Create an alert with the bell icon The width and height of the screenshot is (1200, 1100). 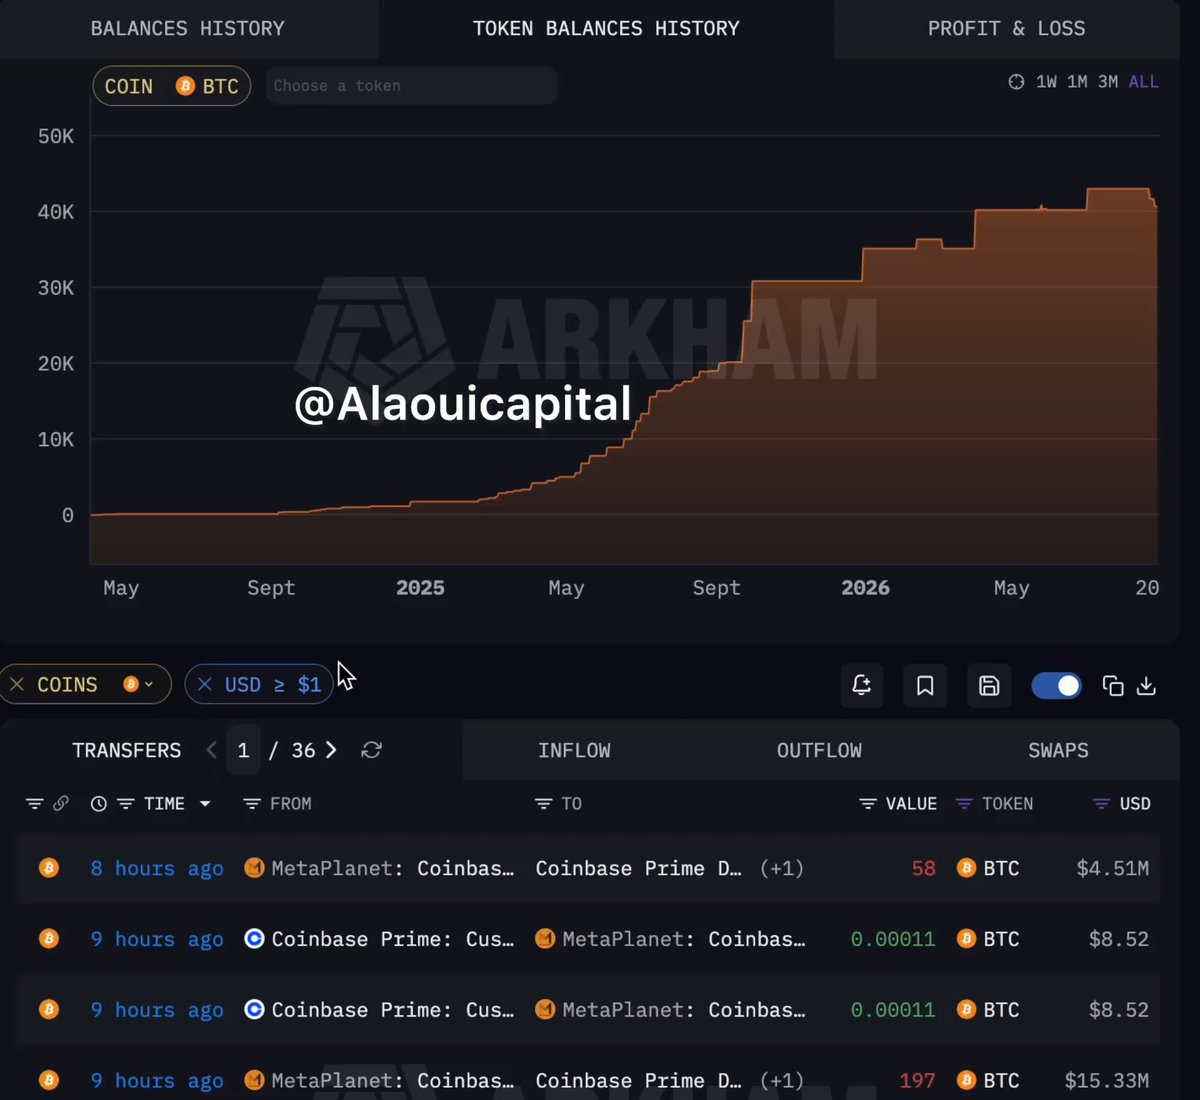coord(861,685)
